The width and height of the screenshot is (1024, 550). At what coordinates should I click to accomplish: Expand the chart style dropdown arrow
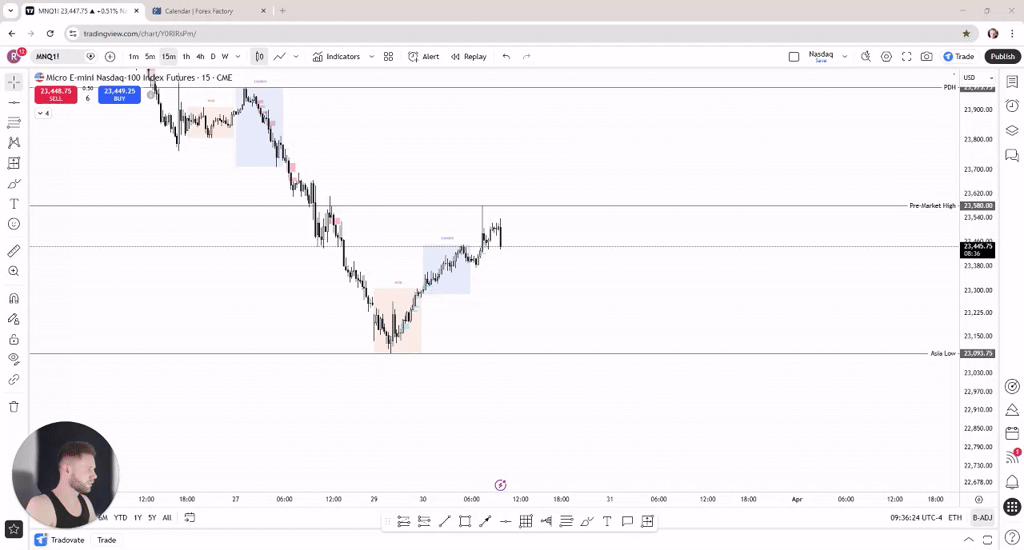[296, 57]
